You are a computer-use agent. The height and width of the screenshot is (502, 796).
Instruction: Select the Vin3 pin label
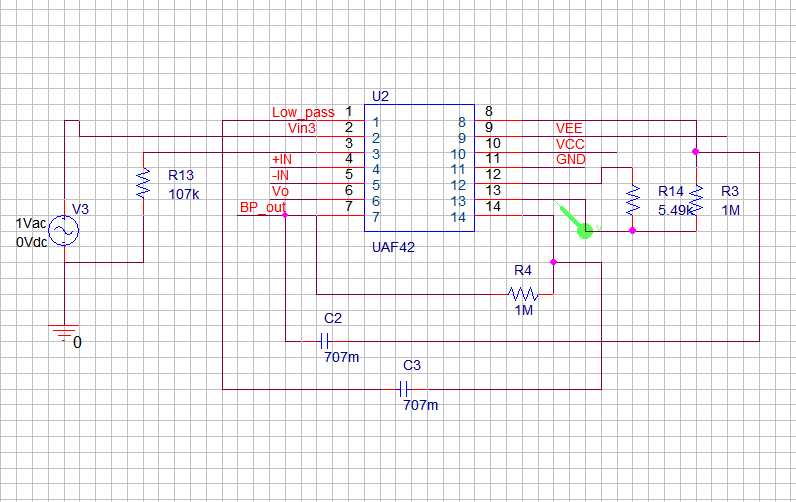(302, 128)
